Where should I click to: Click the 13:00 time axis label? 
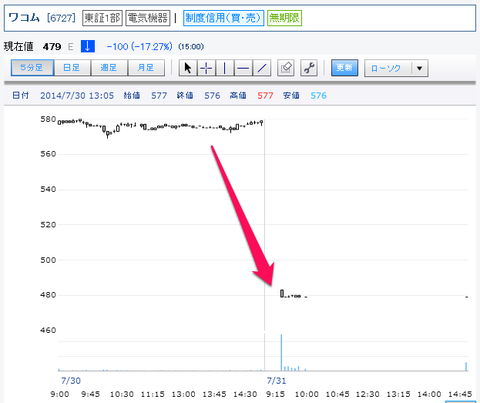point(183,394)
